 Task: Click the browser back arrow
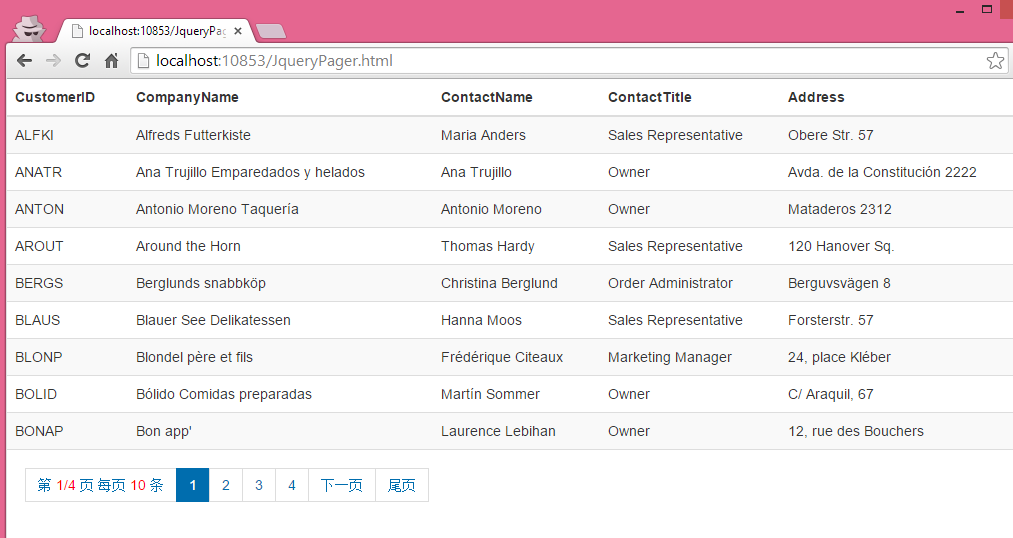point(25,61)
